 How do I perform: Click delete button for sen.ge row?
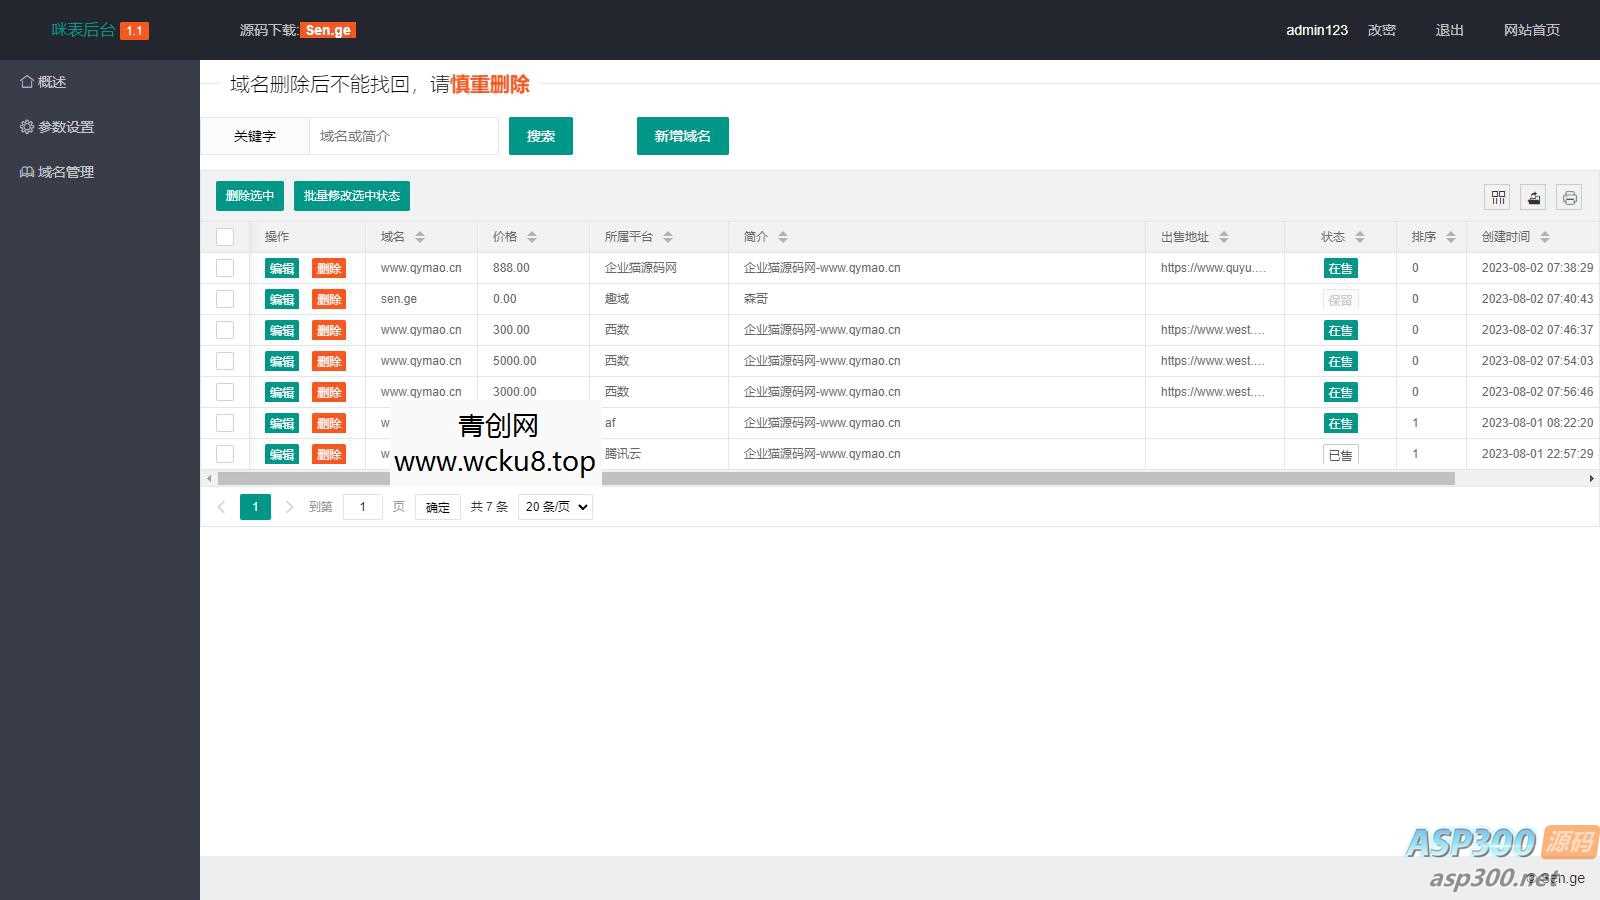coord(329,299)
